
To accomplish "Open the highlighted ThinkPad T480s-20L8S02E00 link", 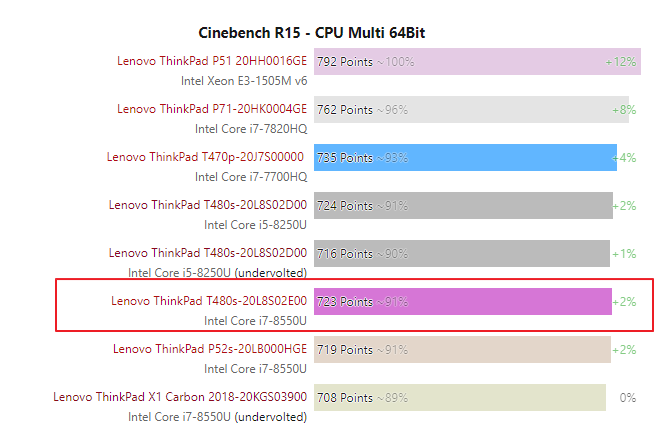I will [209, 301].
